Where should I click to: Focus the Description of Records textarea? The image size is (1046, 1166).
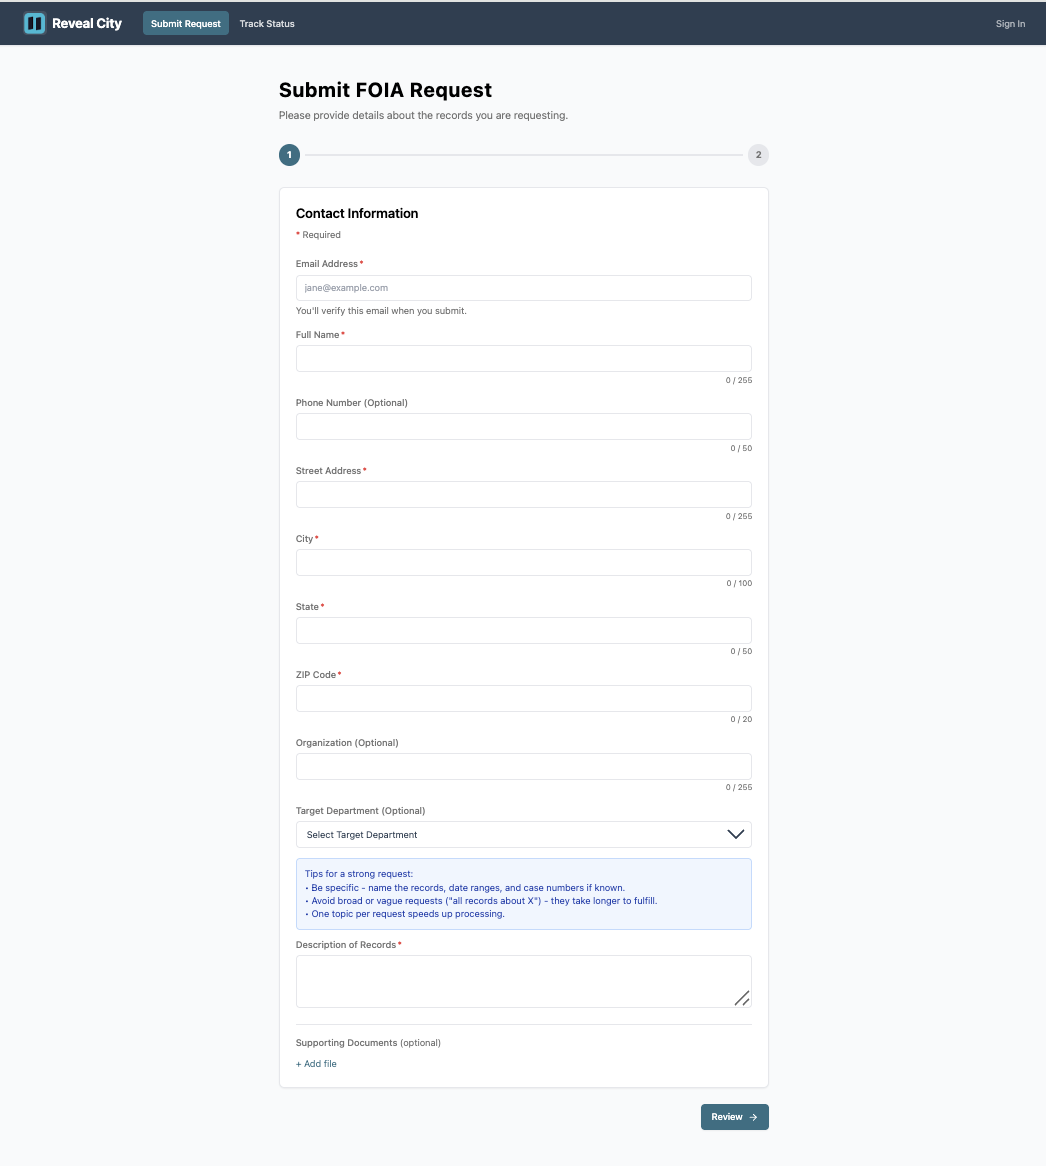coord(523,982)
